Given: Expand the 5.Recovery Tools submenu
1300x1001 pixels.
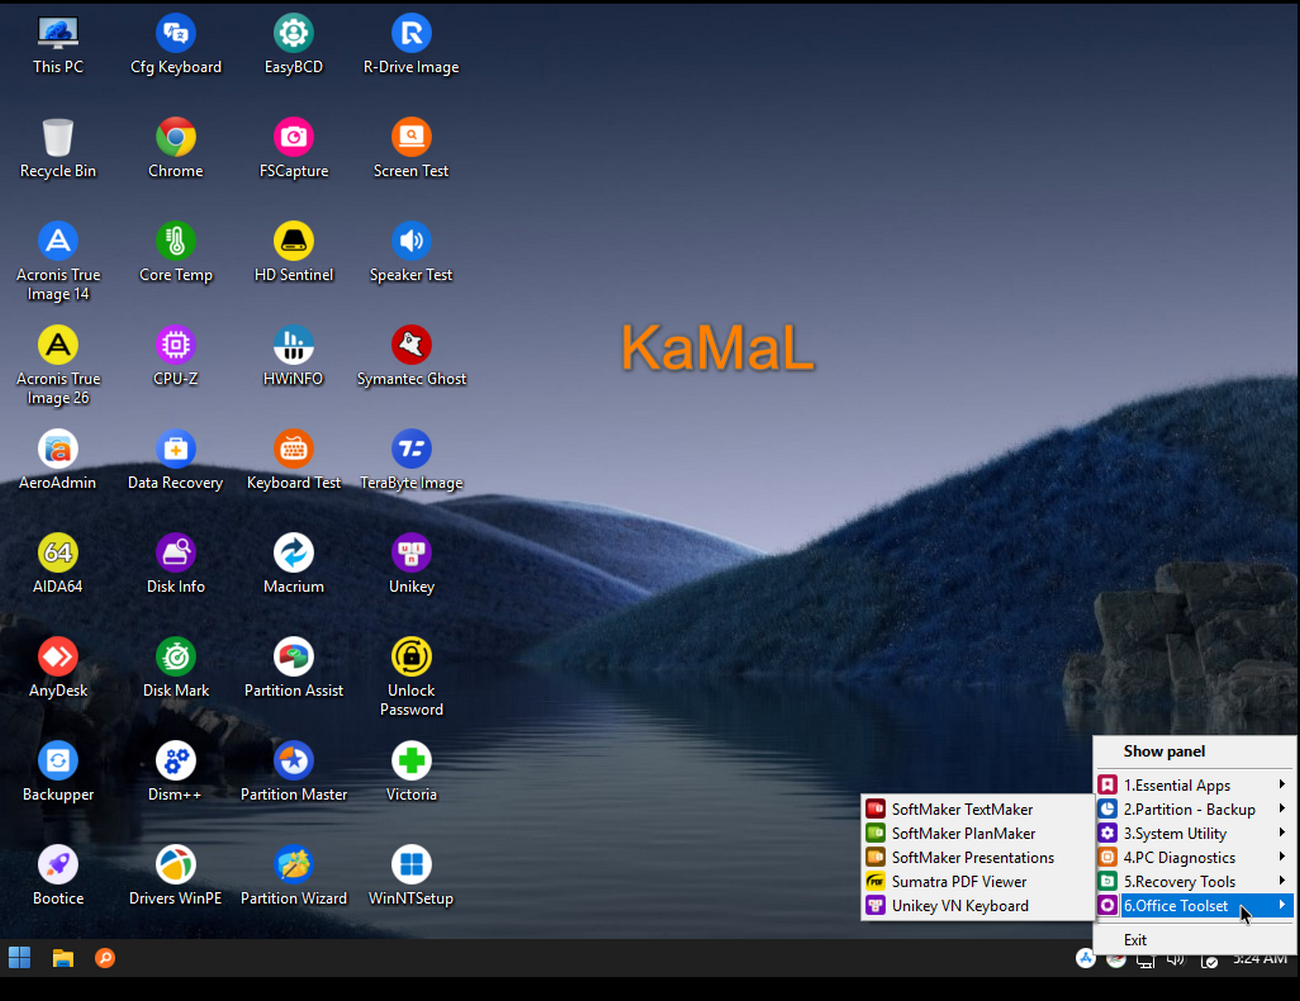Looking at the screenshot, I should 1195,881.
